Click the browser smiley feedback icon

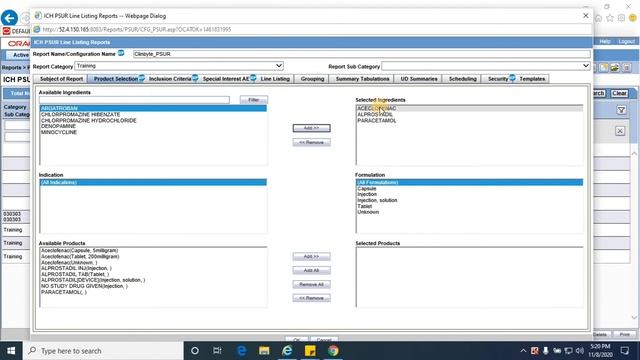pyautogui.click(x=633, y=18)
